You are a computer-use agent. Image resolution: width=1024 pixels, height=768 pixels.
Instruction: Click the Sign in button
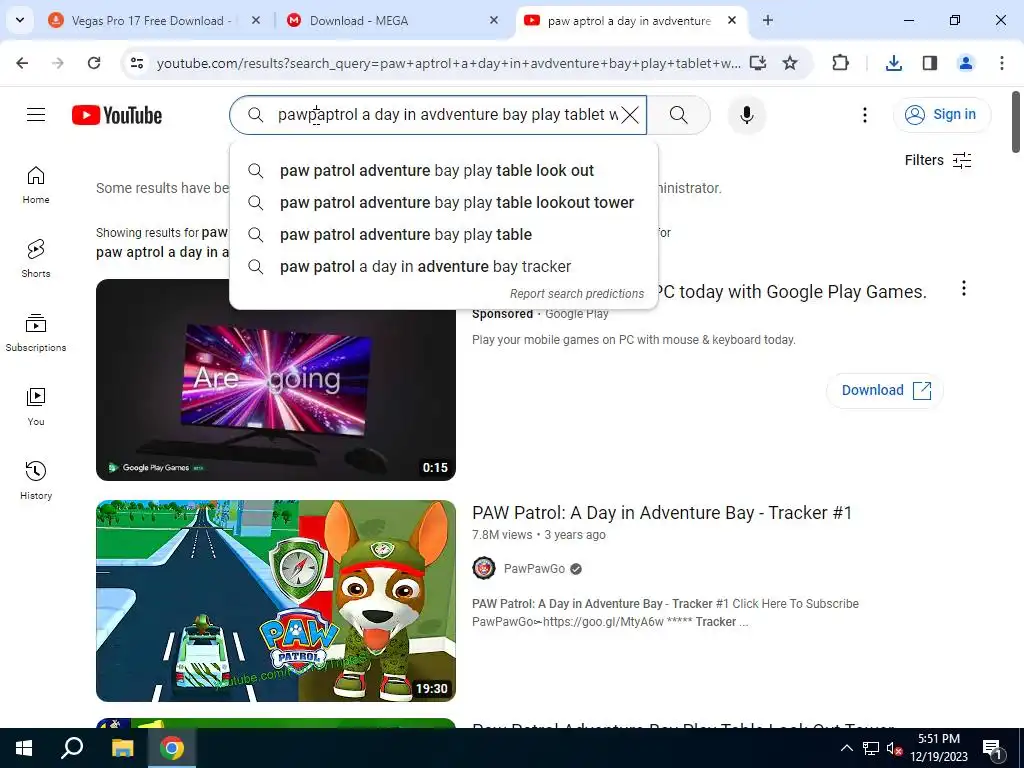[941, 114]
